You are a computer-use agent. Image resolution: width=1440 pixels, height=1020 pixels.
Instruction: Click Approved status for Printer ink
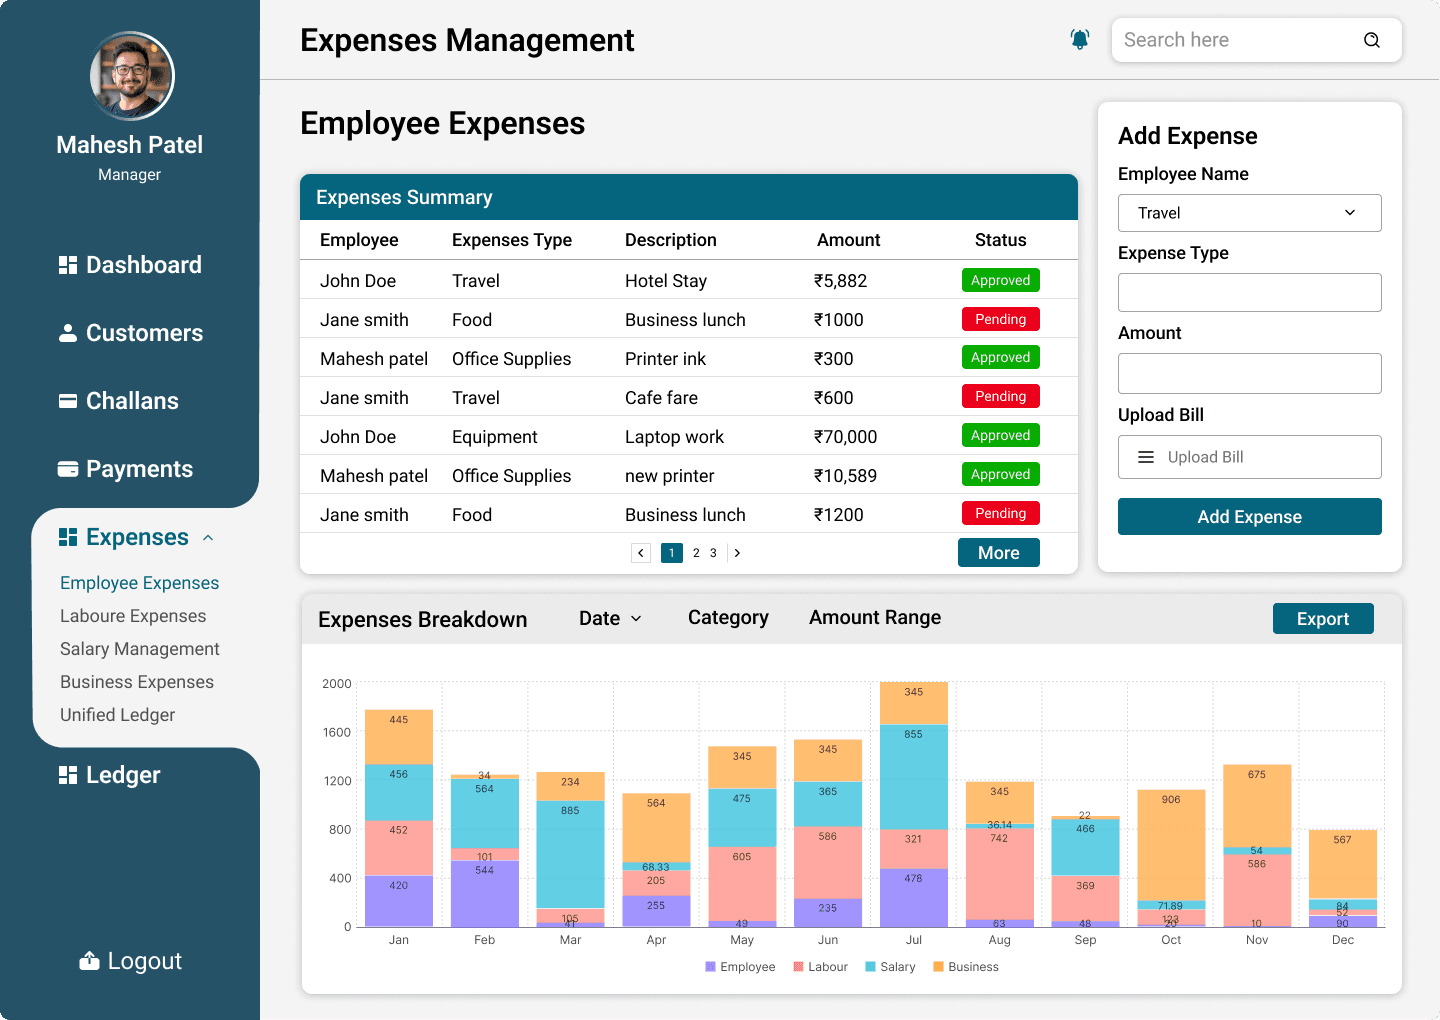pyautogui.click(x=1001, y=357)
